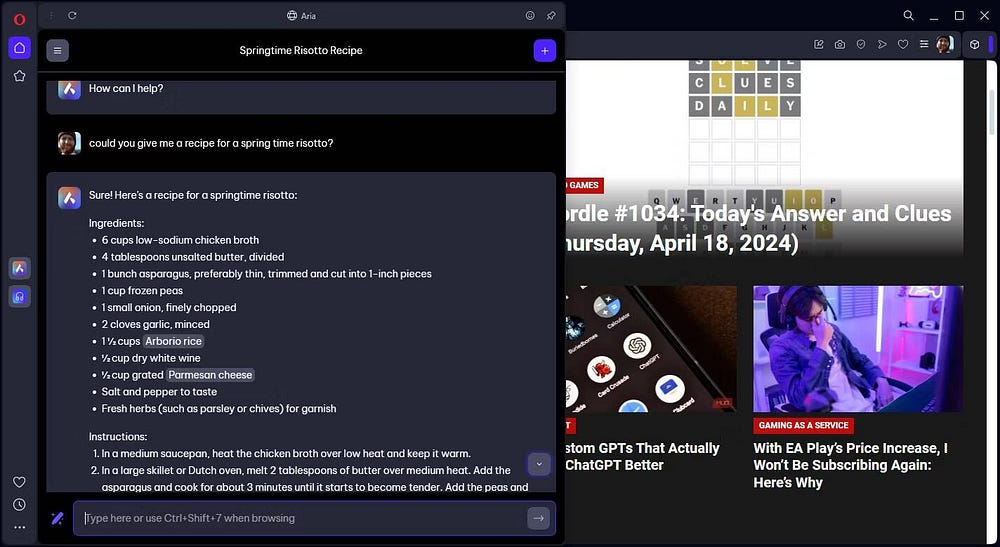Image resolution: width=1000 pixels, height=547 pixels.
Task: Open the phone apps ChatGPT article thumbnail
Action: pyautogui.click(x=651, y=349)
